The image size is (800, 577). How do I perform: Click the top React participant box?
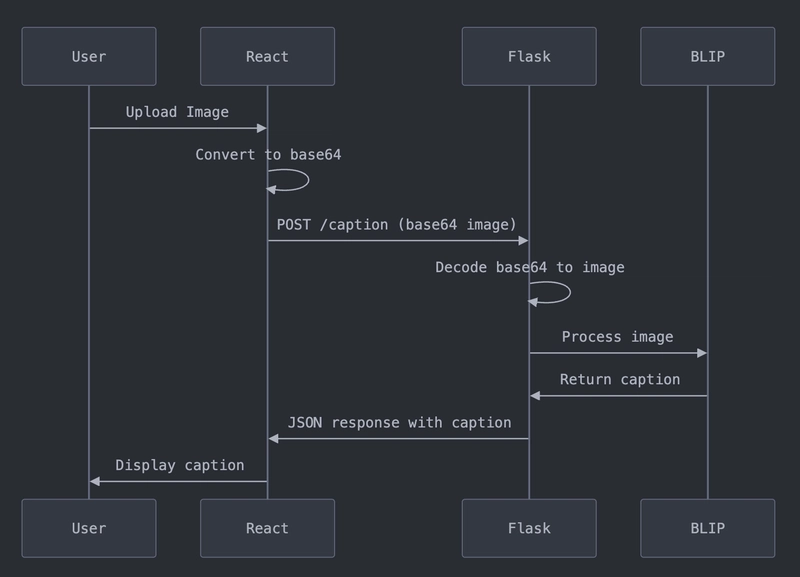point(267,56)
